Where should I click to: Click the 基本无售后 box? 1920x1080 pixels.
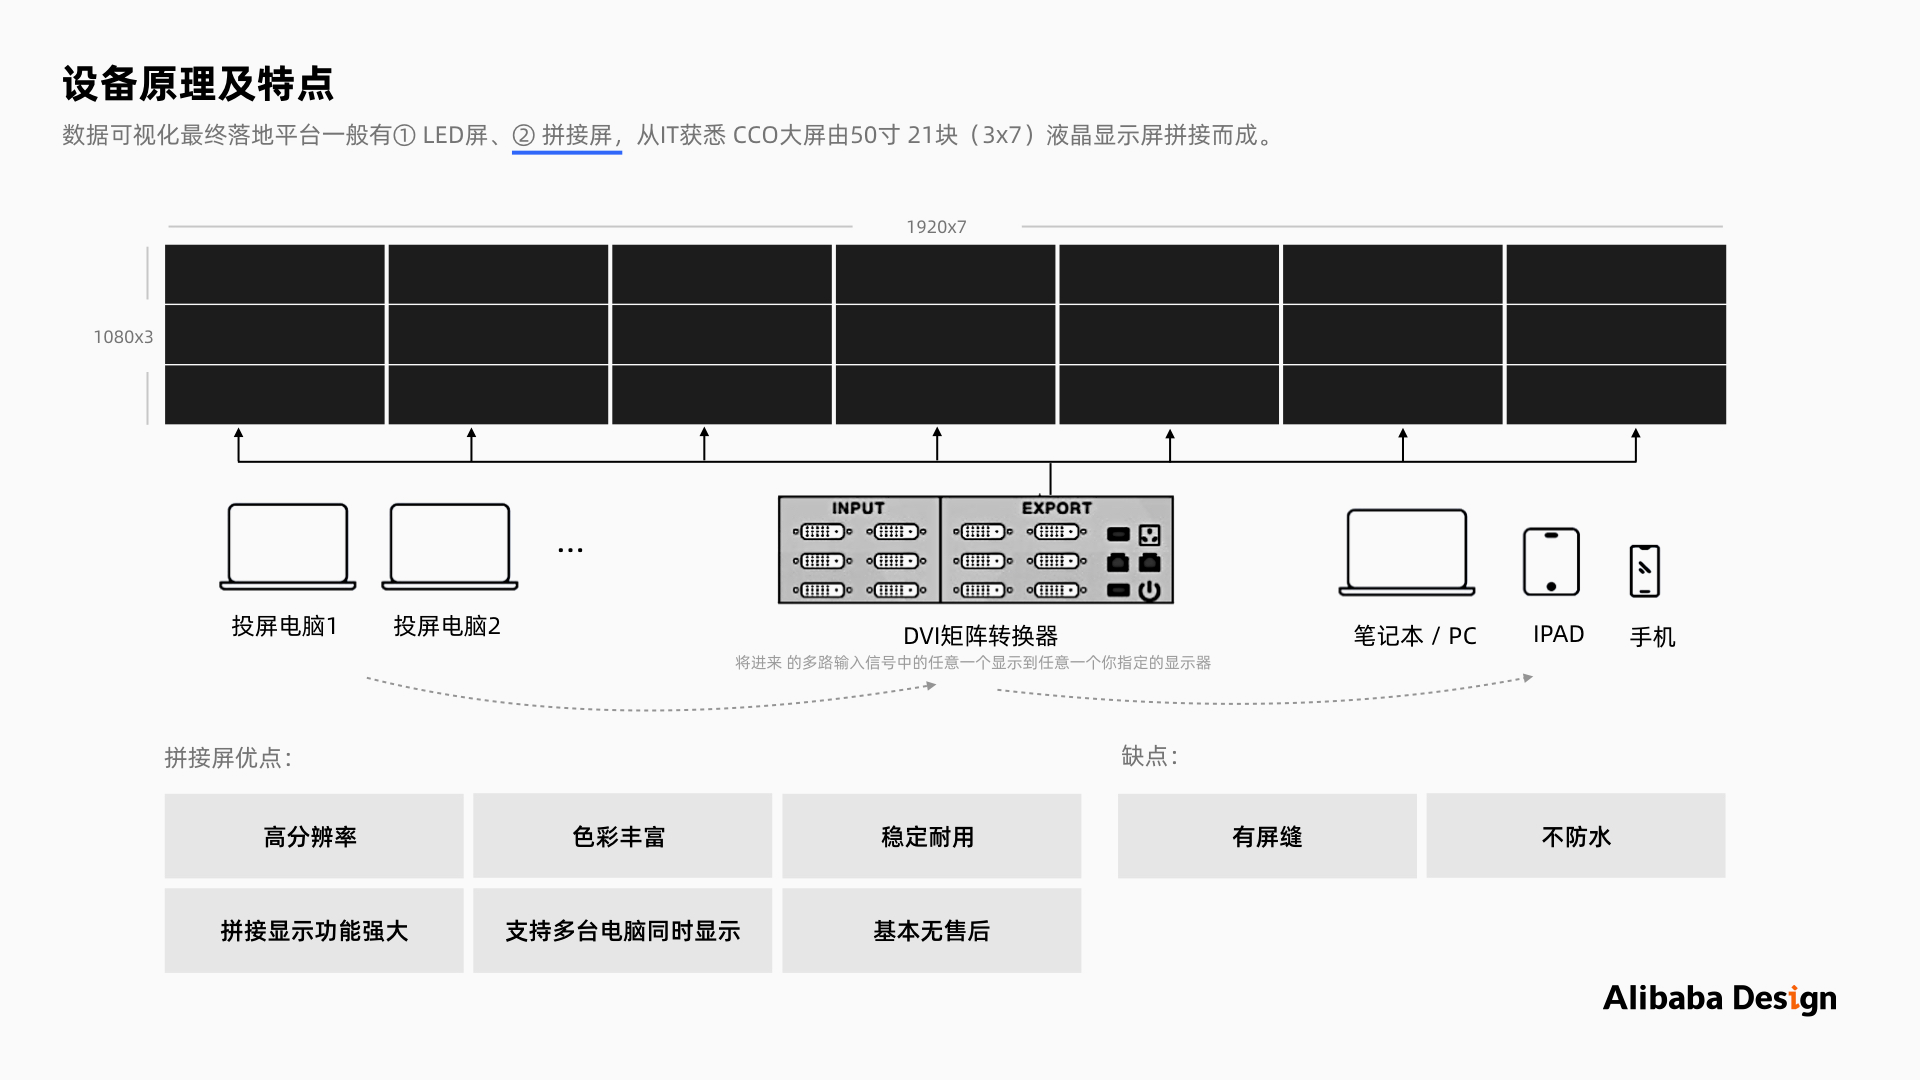[931, 930]
